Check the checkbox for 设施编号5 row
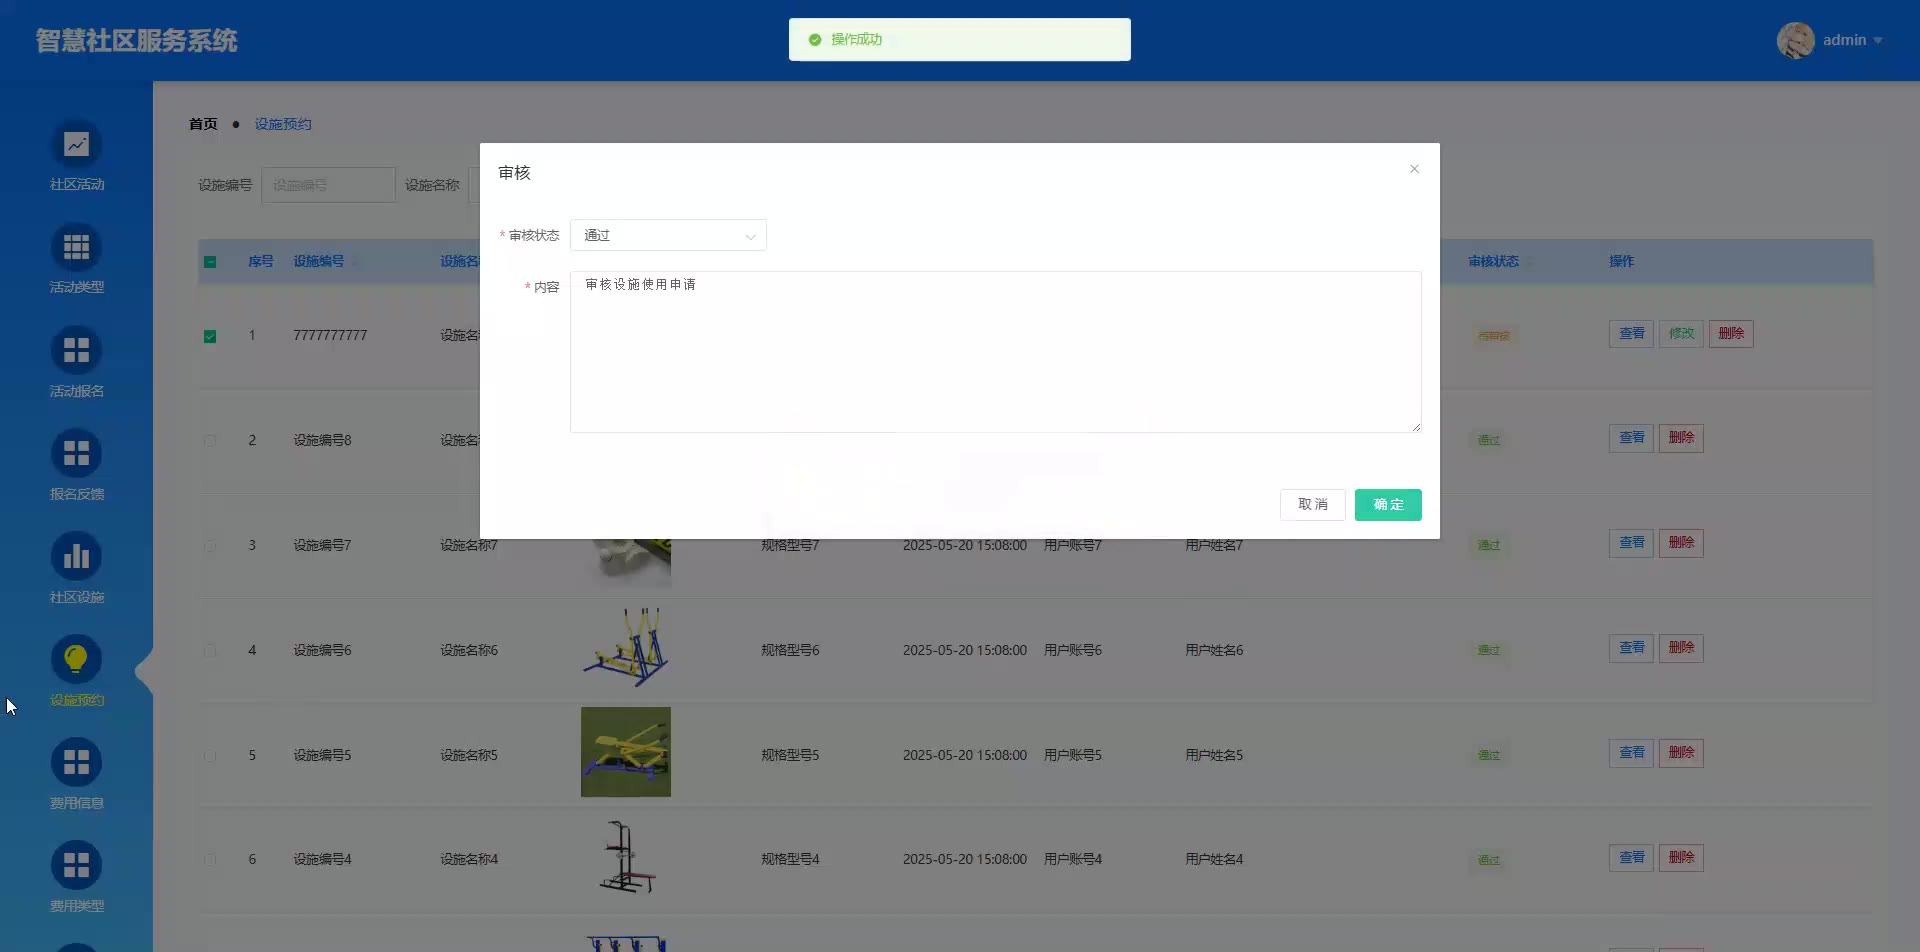Image resolution: width=1920 pixels, height=952 pixels. click(x=210, y=756)
